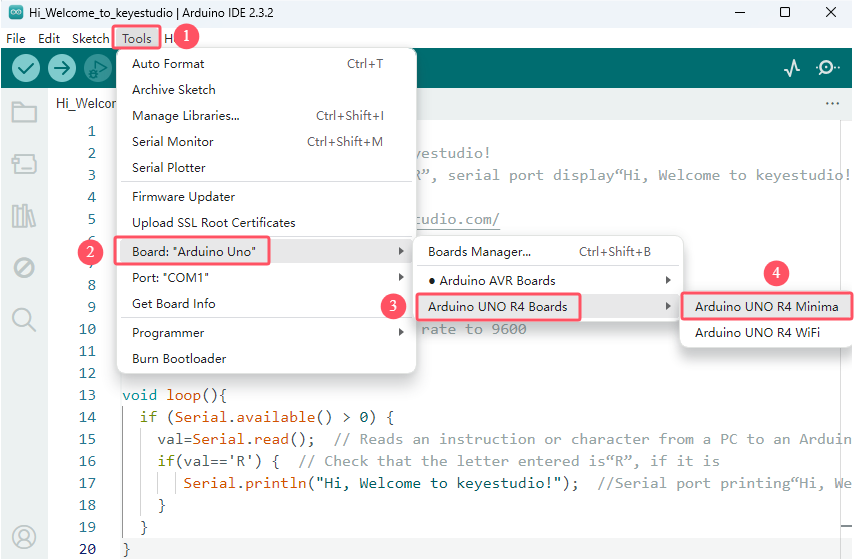The width and height of the screenshot is (855, 560).
Task: Click the Tools menu
Action: [x=136, y=39]
